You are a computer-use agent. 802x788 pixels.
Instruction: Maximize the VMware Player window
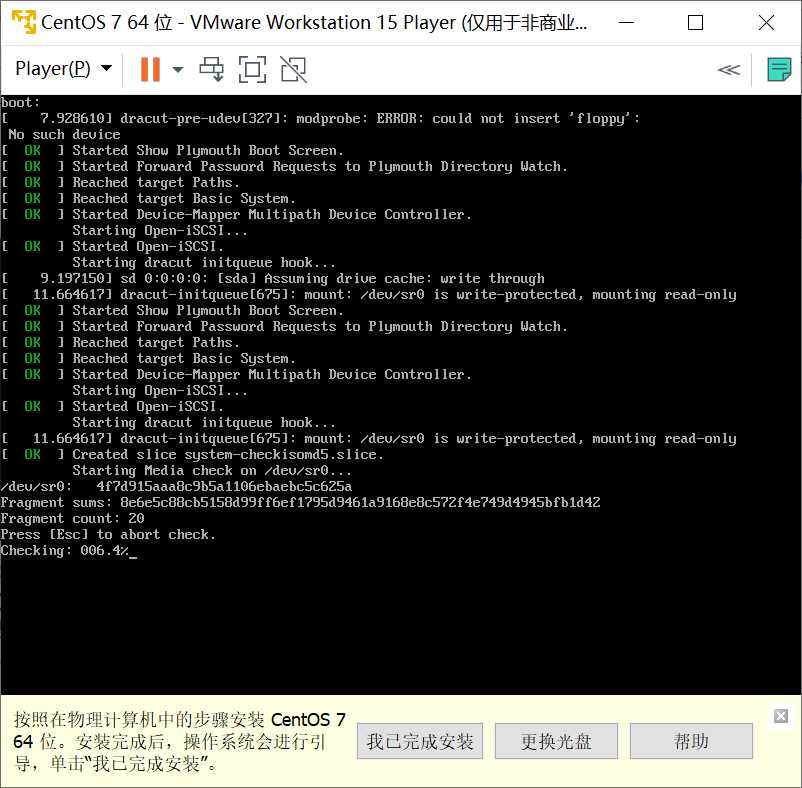coord(695,22)
